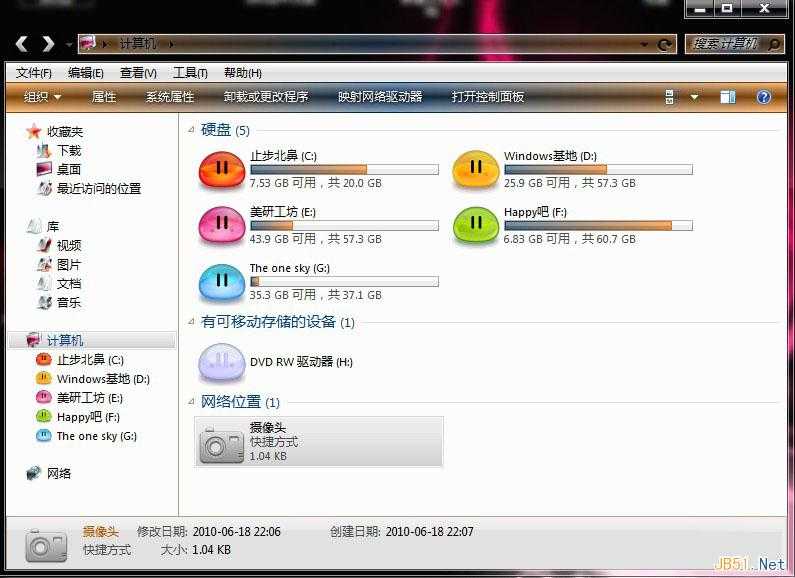
Task: Open the 查看(V) menu
Action: (138, 73)
